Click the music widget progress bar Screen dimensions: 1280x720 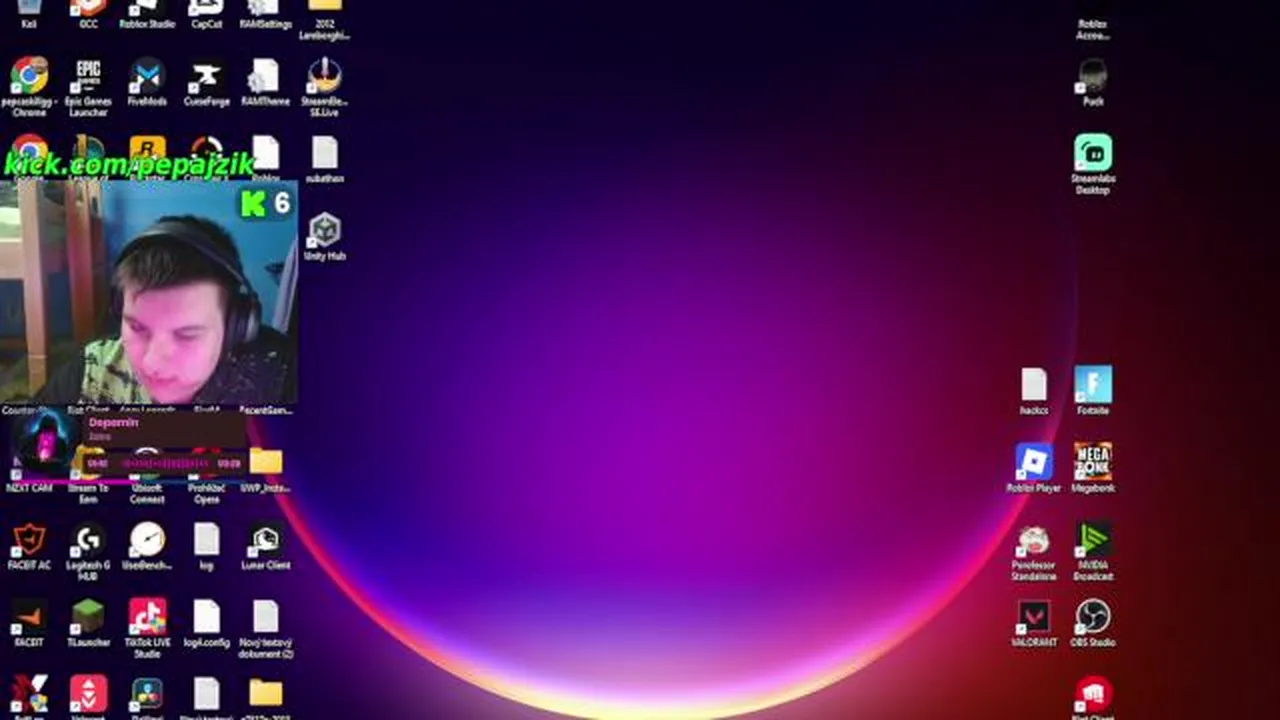point(165,463)
